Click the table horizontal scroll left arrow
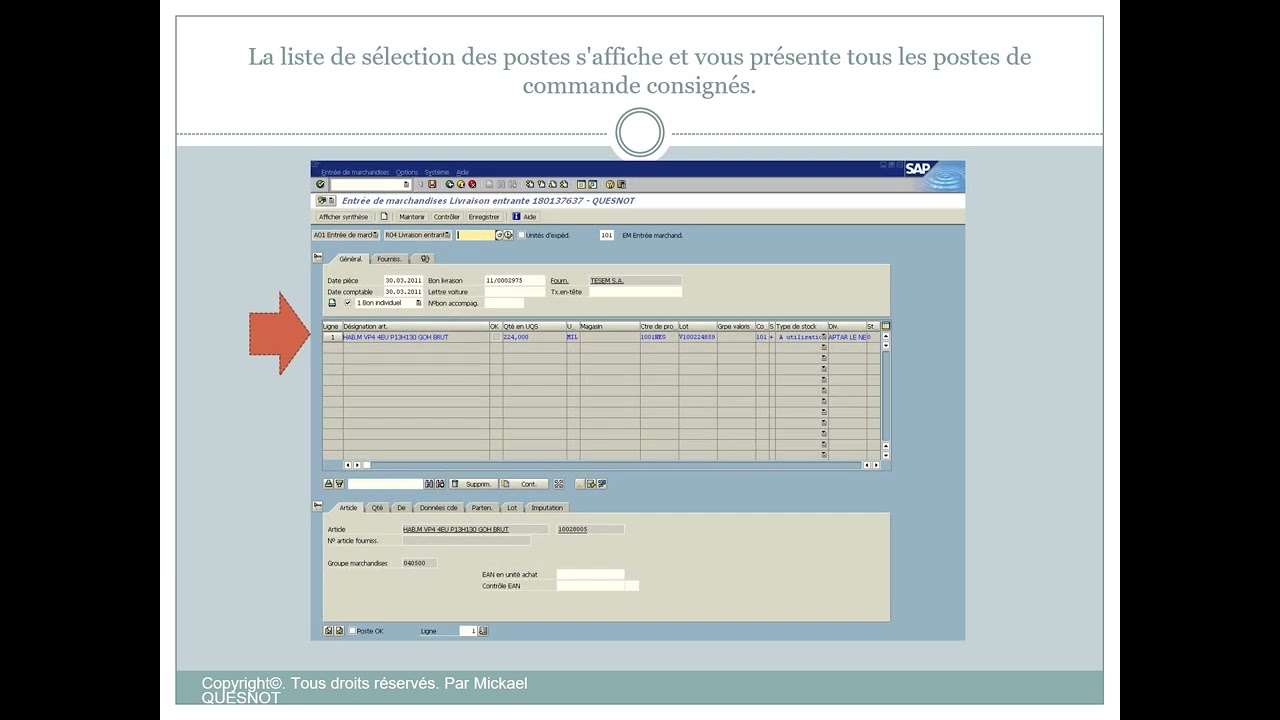 click(x=348, y=465)
